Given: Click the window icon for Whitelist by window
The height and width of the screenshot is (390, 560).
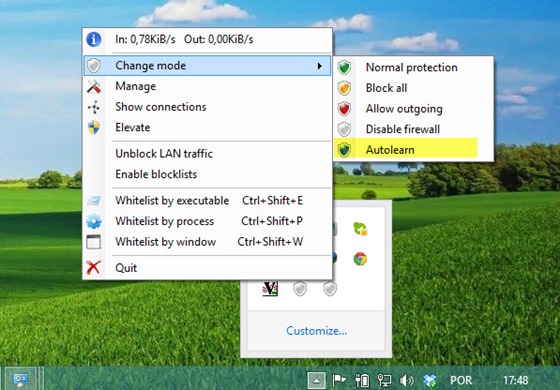Looking at the screenshot, I should [x=94, y=242].
